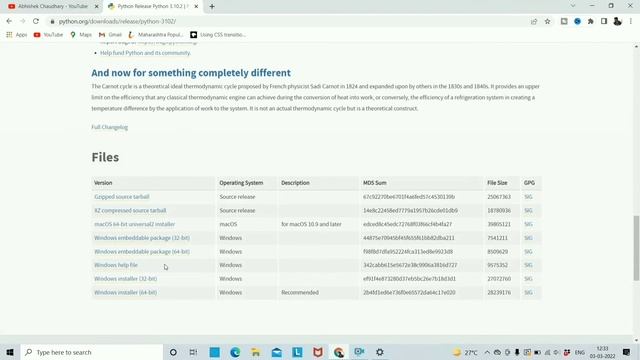Image resolution: width=640 pixels, height=360 pixels.
Task: Open weather 27°C widget
Action: (465, 352)
